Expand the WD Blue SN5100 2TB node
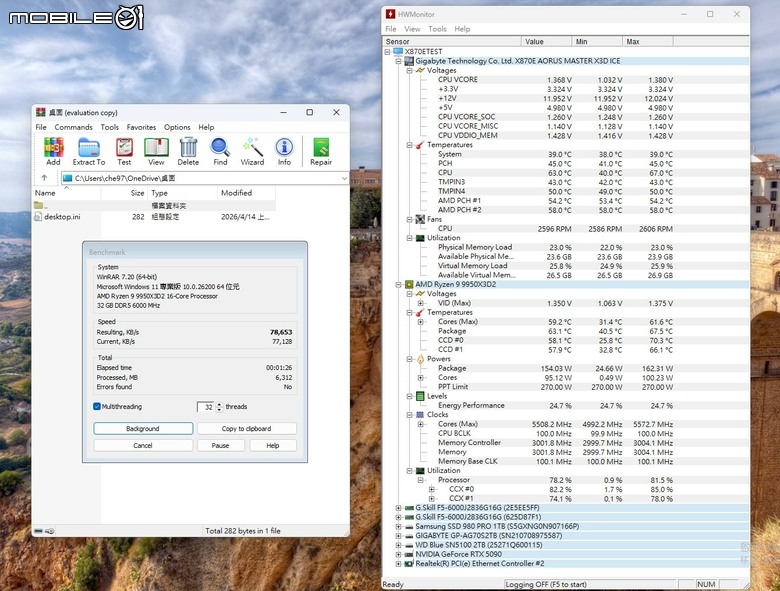This screenshot has height=591, width=780. [398, 545]
